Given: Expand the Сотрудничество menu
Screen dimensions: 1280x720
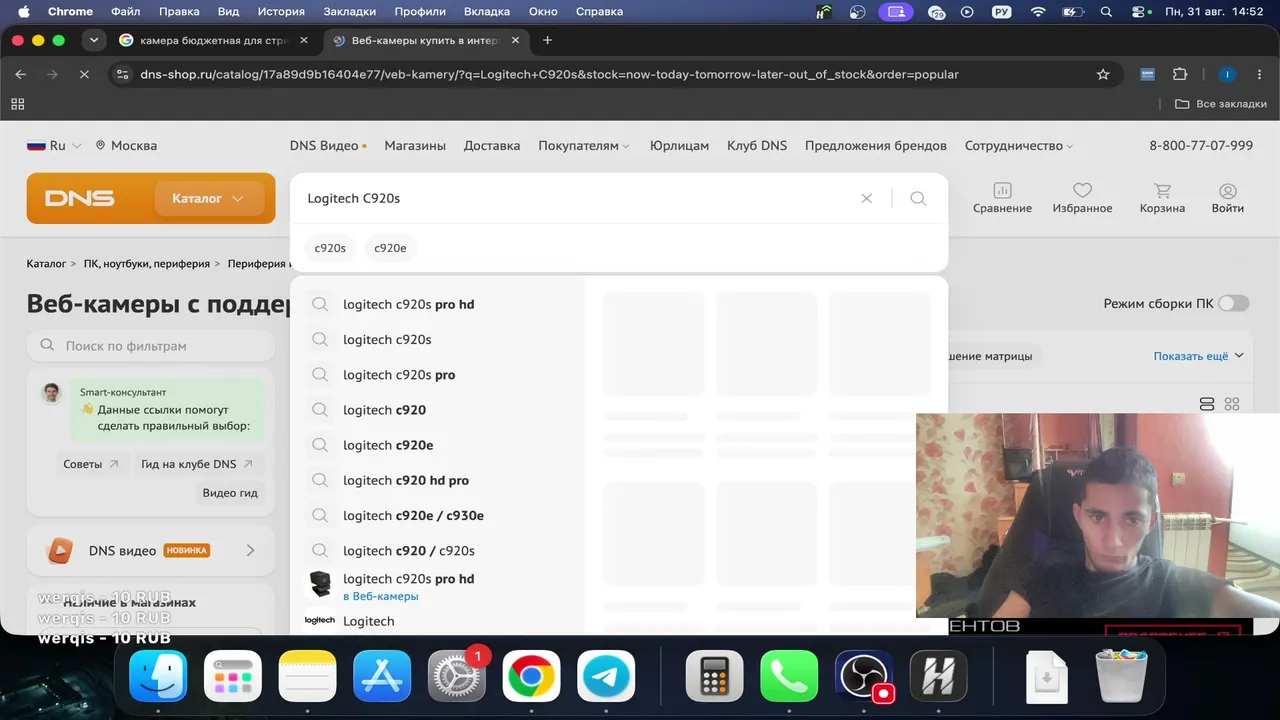Looking at the screenshot, I should coord(1019,145).
